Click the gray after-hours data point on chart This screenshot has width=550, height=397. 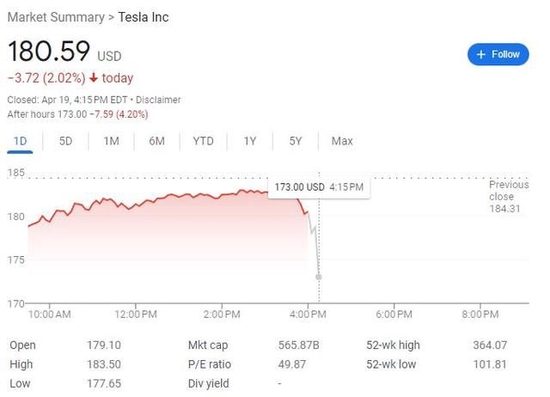tap(318, 277)
